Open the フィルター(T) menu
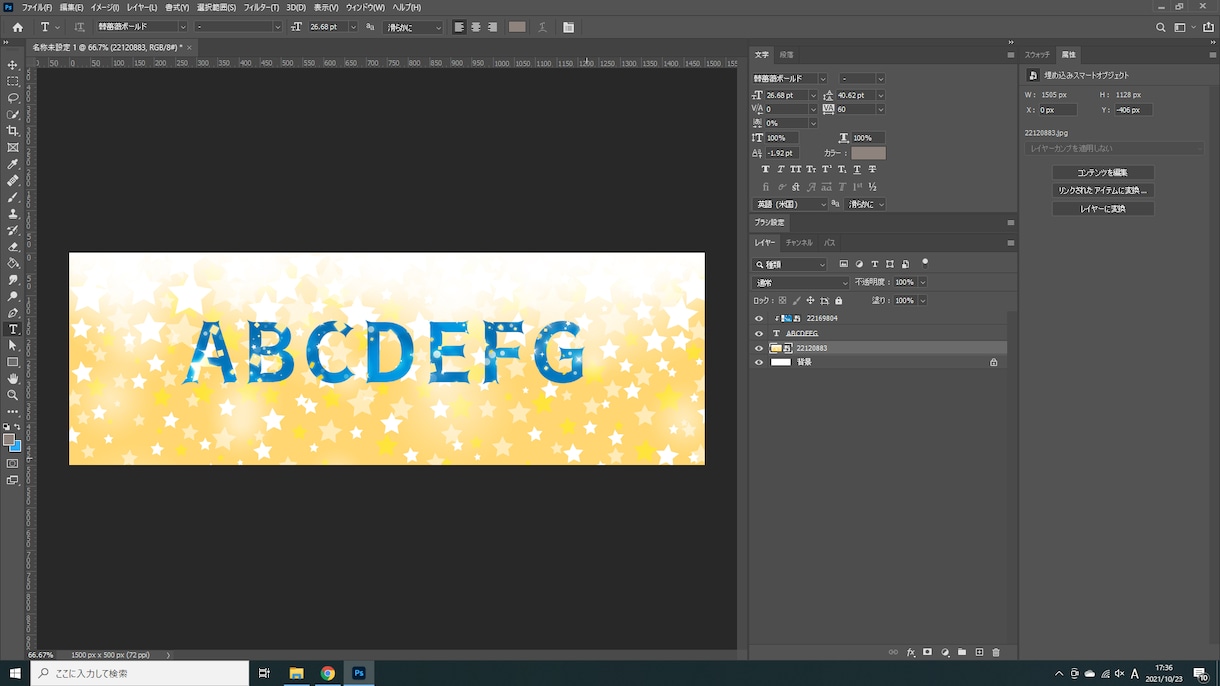1220x686 pixels. click(x=261, y=7)
